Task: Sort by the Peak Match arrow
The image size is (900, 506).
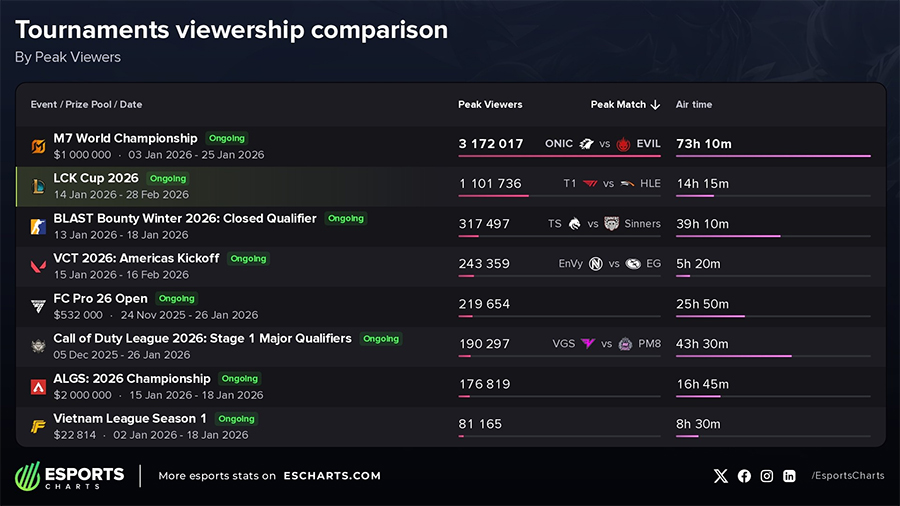Action: pyautogui.click(x=655, y=105)
